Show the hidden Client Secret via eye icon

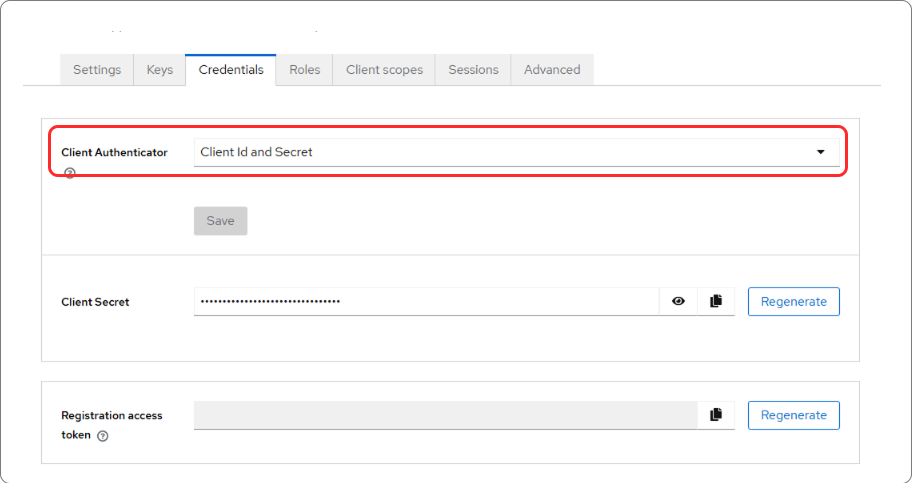point(678,301)
